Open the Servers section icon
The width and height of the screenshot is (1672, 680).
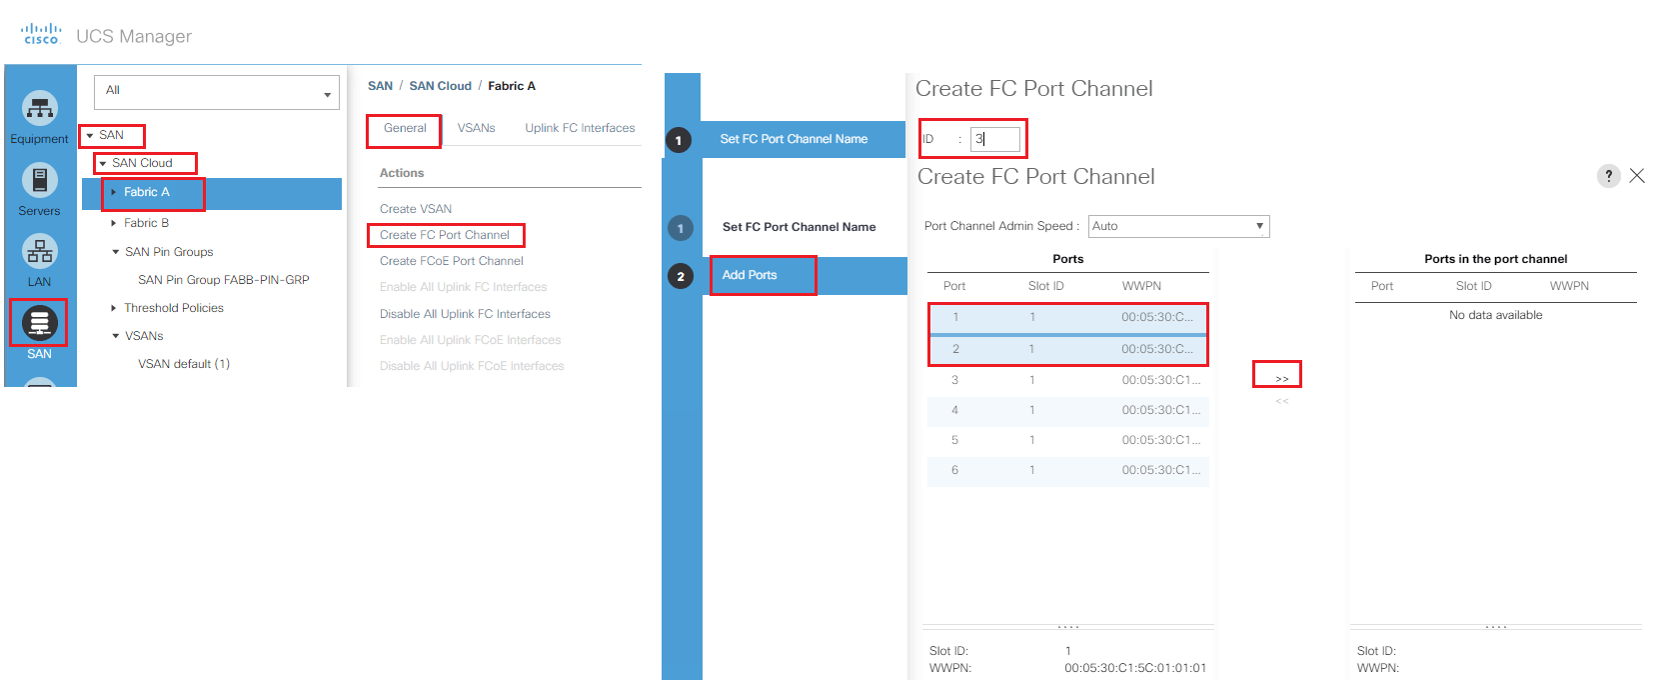pos(40,180)
